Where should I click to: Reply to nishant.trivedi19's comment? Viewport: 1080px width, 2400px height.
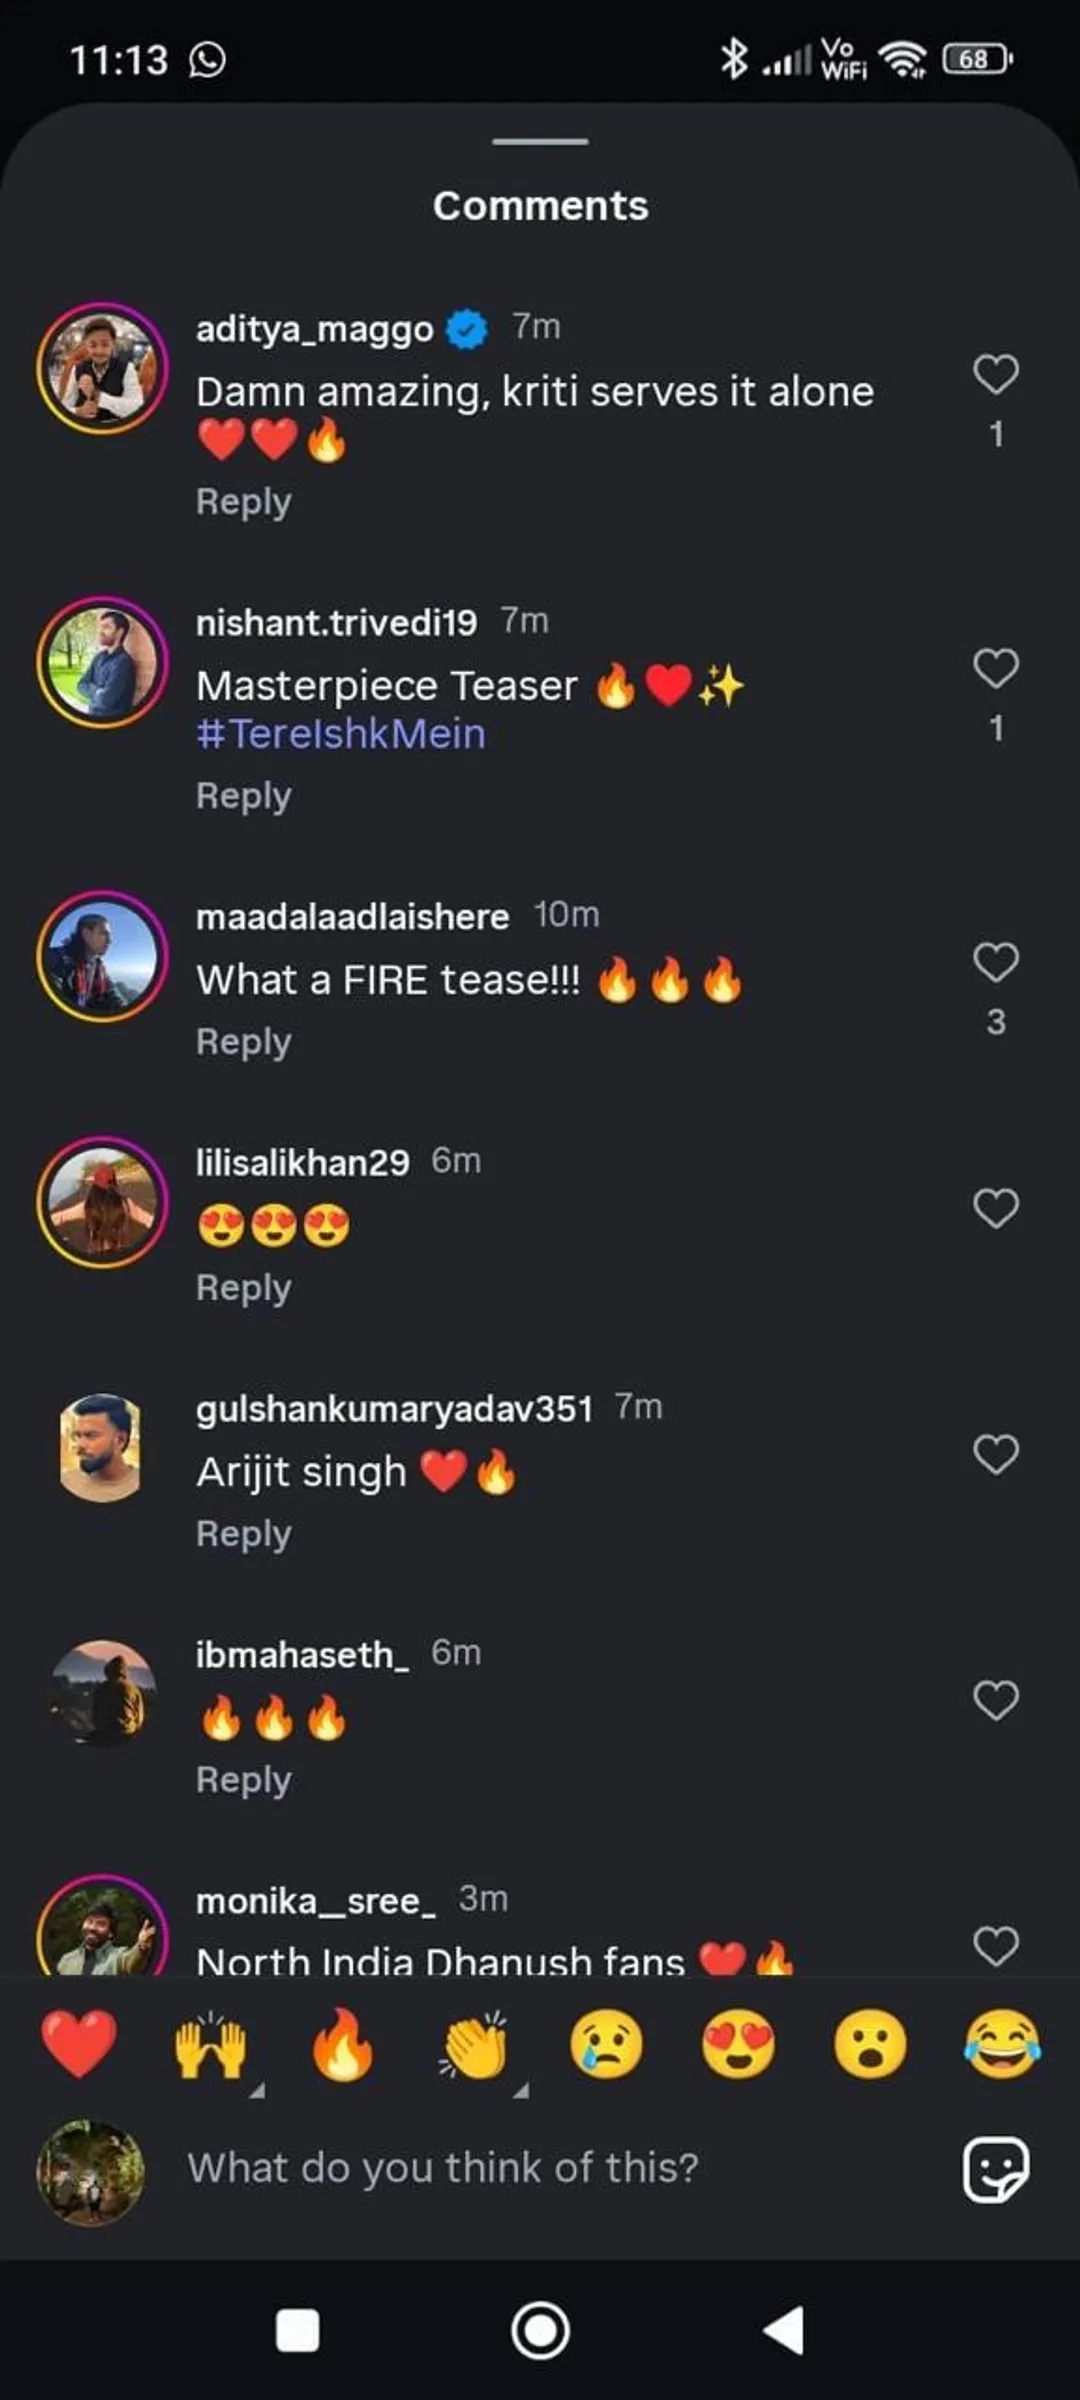coord(243,796)
